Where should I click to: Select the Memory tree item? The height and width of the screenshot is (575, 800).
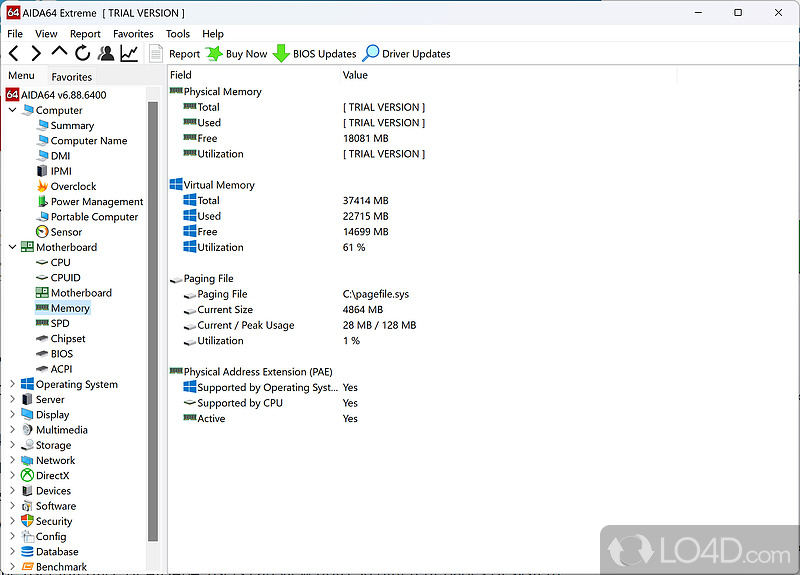pyautogui.click(x=70, y=308)
